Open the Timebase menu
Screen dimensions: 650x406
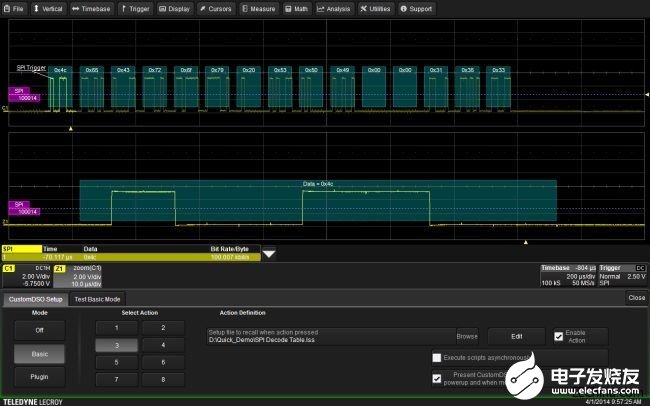(x=93, y=8)
